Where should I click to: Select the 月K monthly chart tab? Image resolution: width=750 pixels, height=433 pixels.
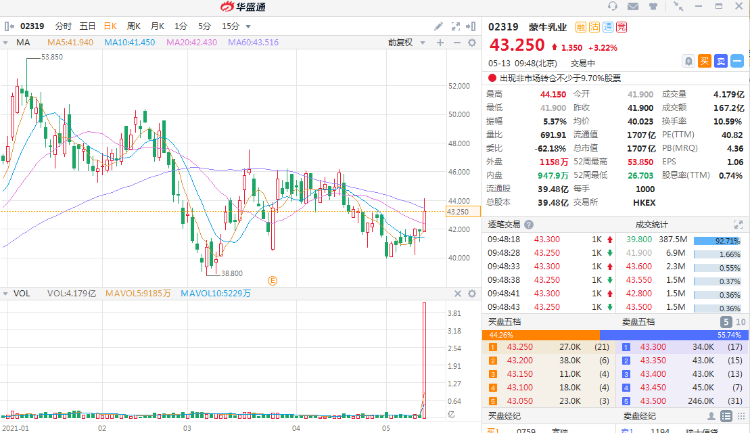click(x=157, y=26)
